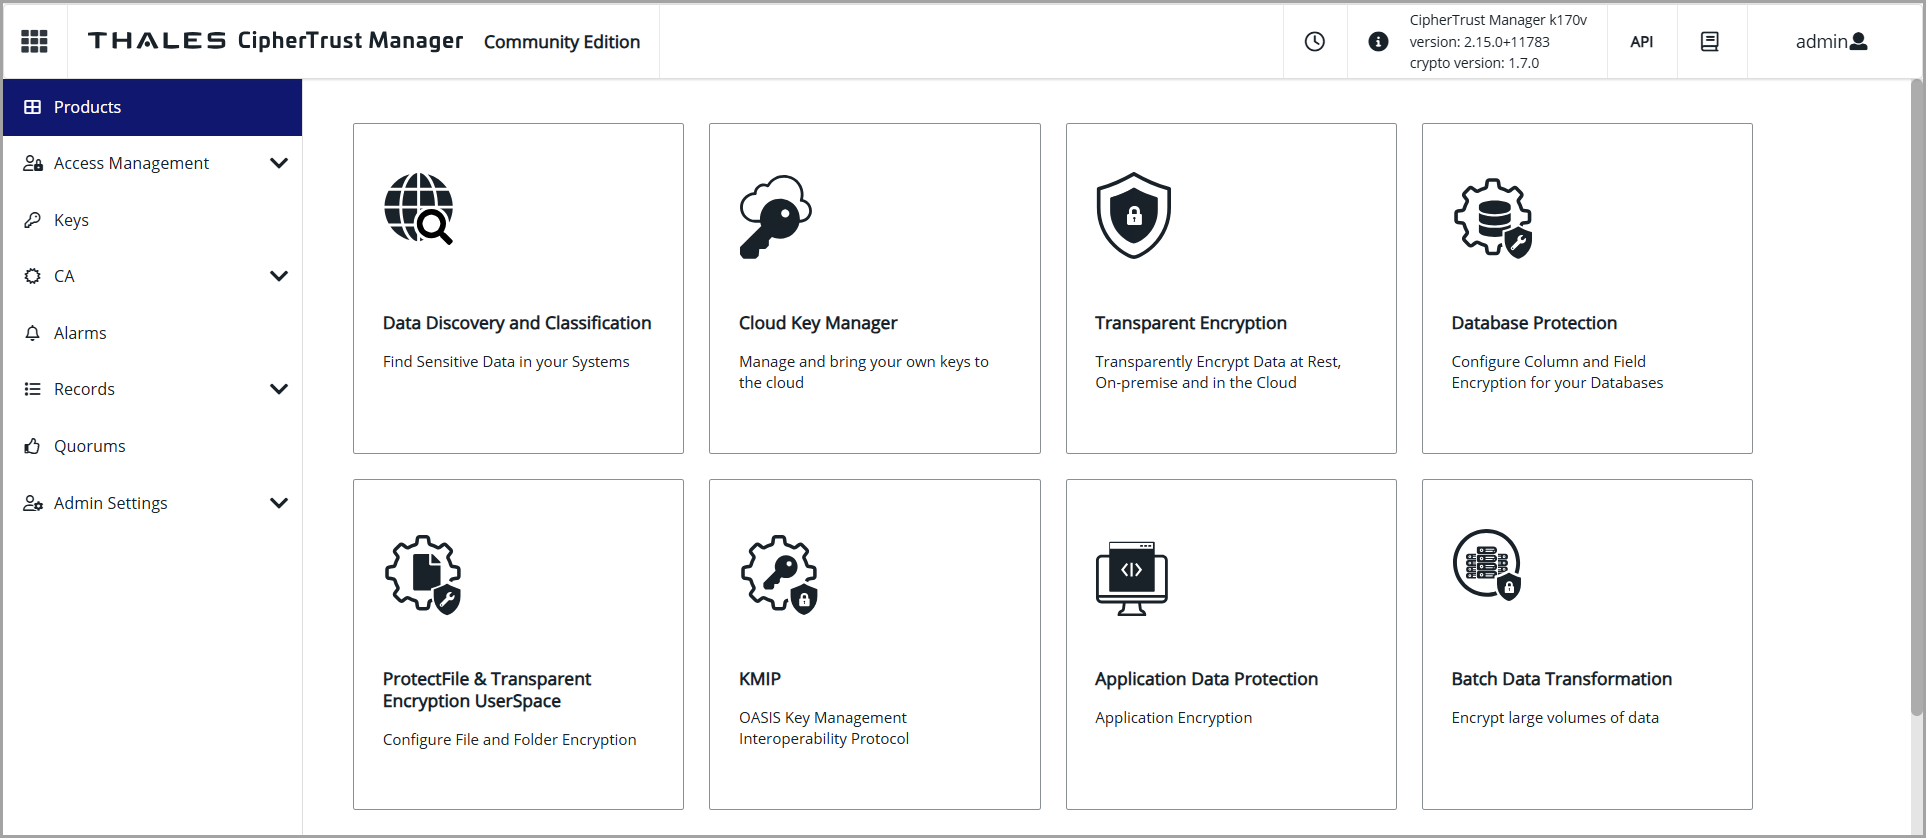Image resolution: width=1926 pixels, height=838 pixels.
Task: Click the CA certificate icon in sidebar
Action: pyautogui.click(x=33, y=276)
